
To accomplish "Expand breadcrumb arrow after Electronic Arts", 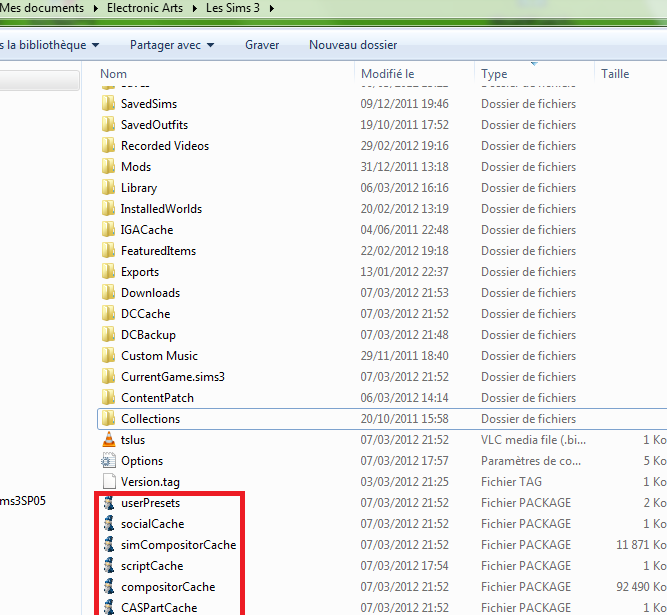I will click(195, 8).
